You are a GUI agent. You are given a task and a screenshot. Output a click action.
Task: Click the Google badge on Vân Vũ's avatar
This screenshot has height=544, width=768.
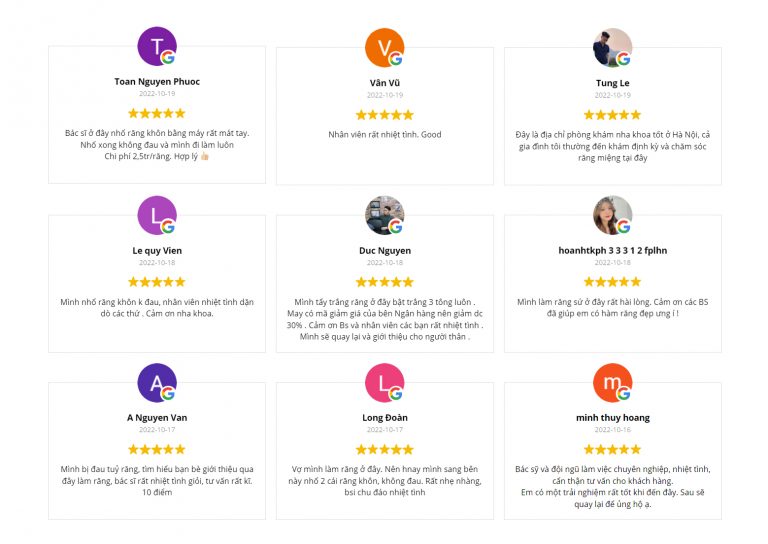coord(396,58)
